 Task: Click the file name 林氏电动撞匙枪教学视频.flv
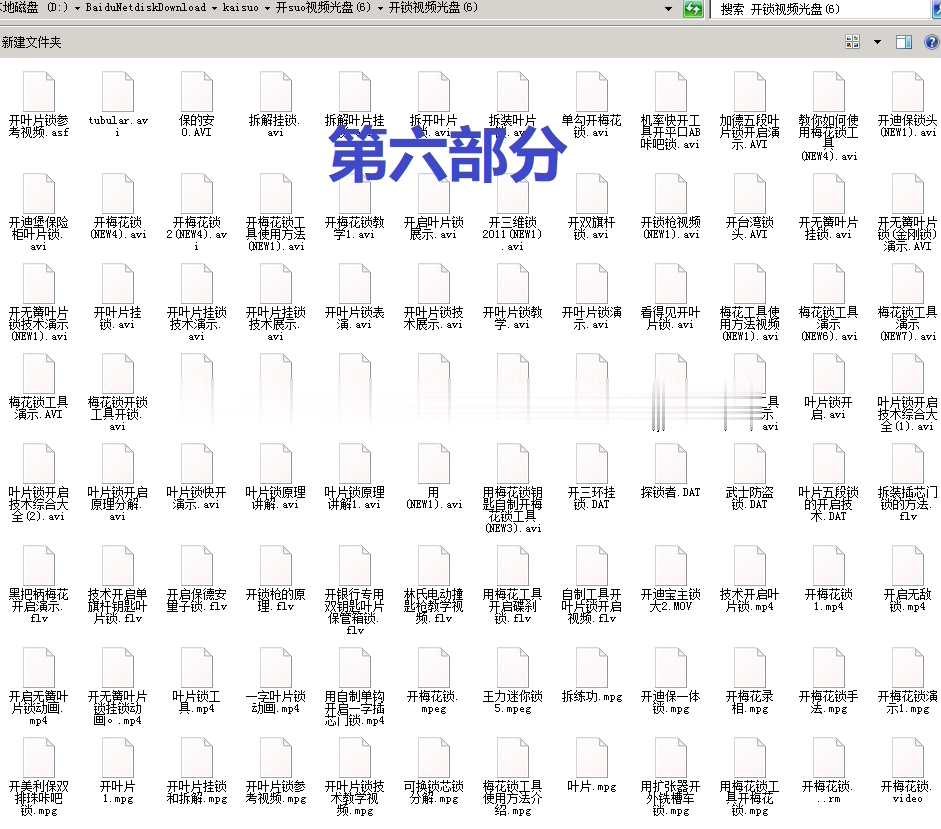[x=433, y=606]
